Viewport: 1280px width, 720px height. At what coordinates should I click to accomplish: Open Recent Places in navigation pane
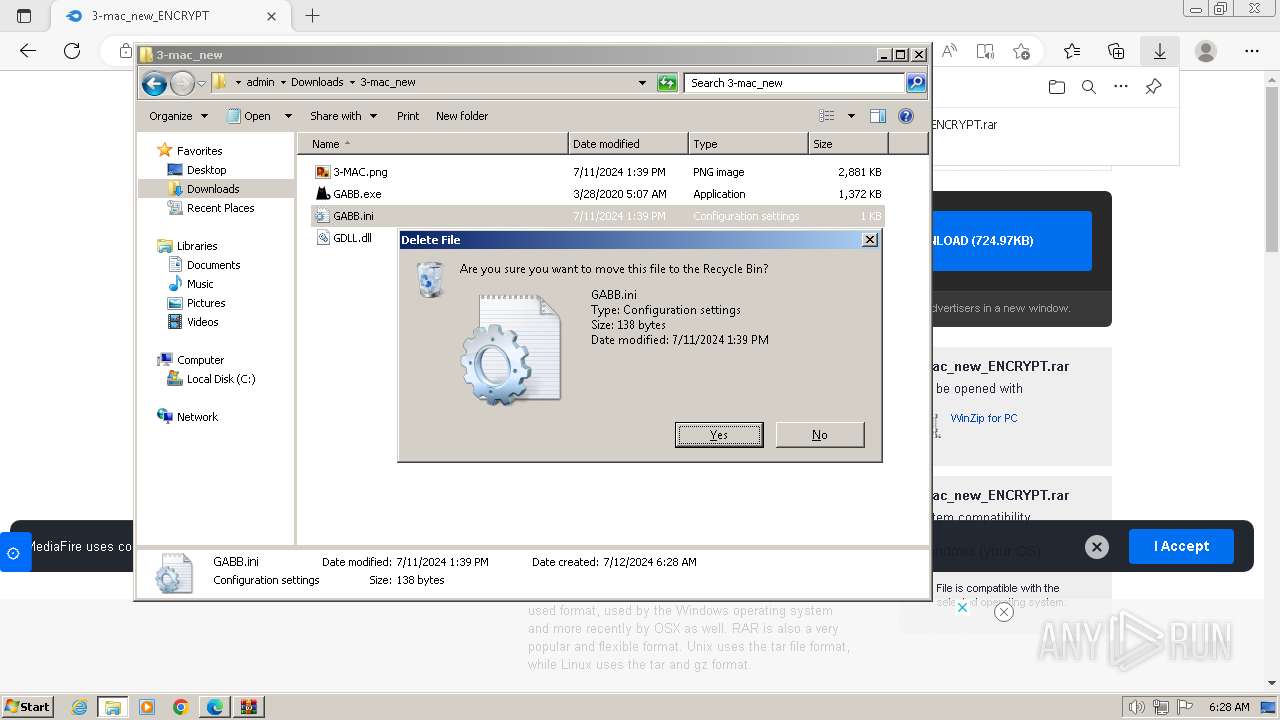pyautogui.click(x=220, y=208)
